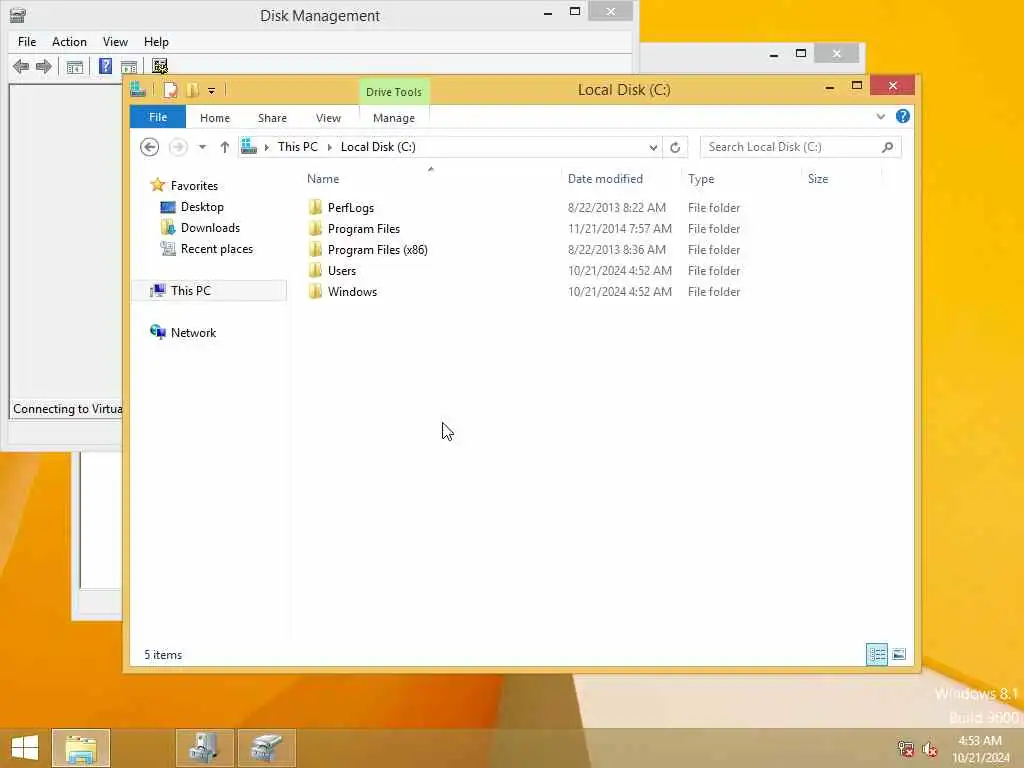
Task: Click the volume tray icon
Action: click(930, 748)
